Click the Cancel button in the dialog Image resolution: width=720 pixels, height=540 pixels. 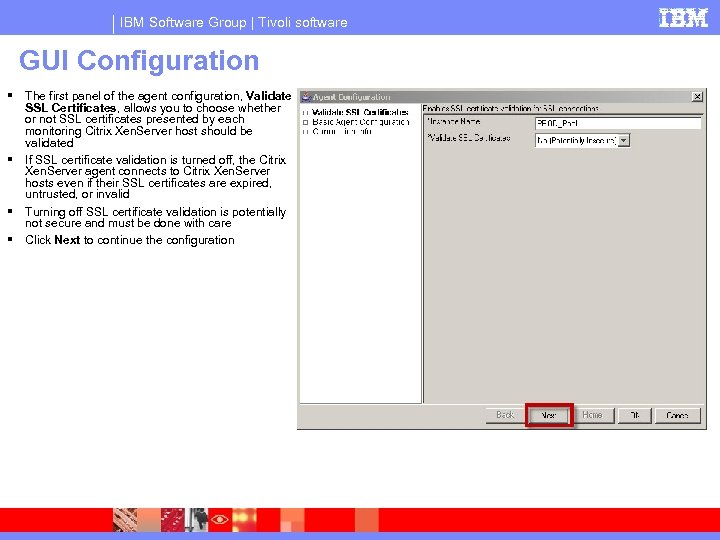tap(677, 415)
